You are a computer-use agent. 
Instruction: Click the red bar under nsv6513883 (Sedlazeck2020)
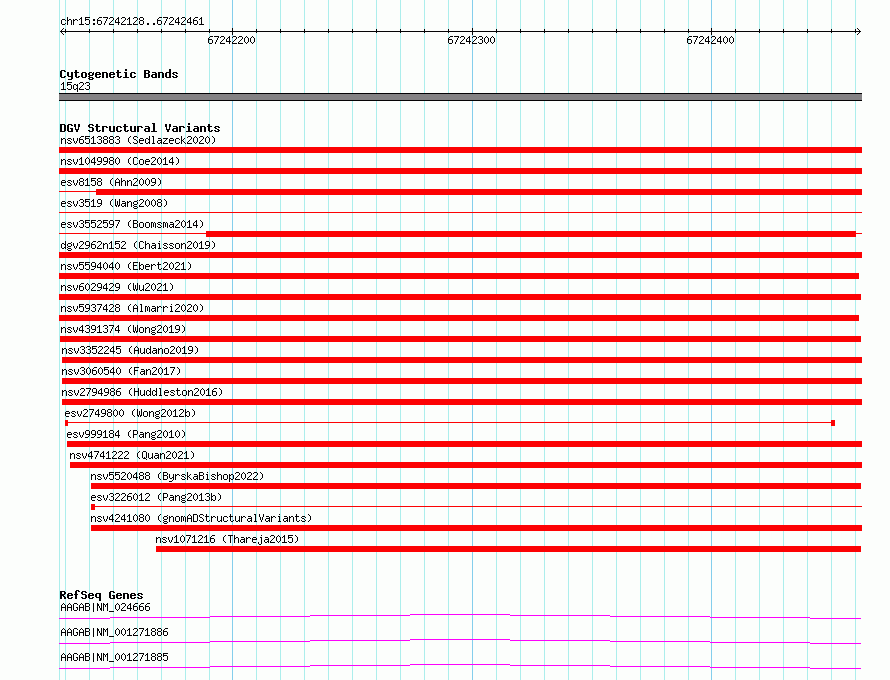(460, 150)
